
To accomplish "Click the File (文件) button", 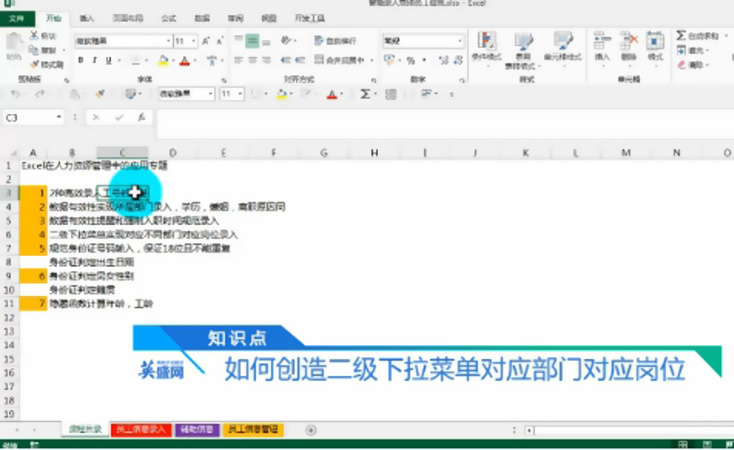I will [x=17, y=18].
